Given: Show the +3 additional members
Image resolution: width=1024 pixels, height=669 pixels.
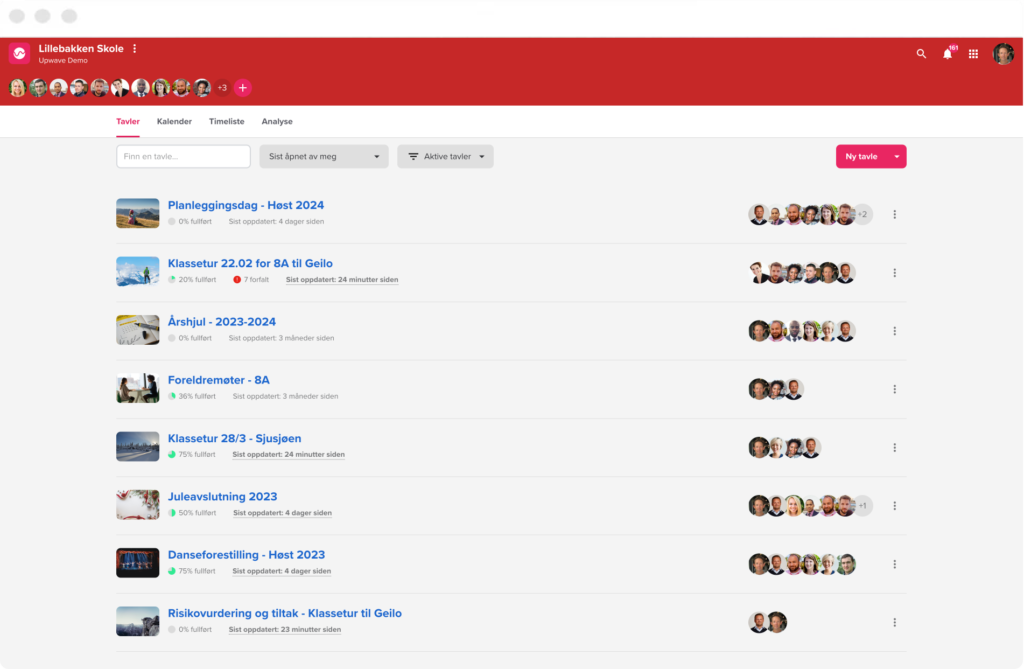Looking at the screenshot, I should coord(222,88).
